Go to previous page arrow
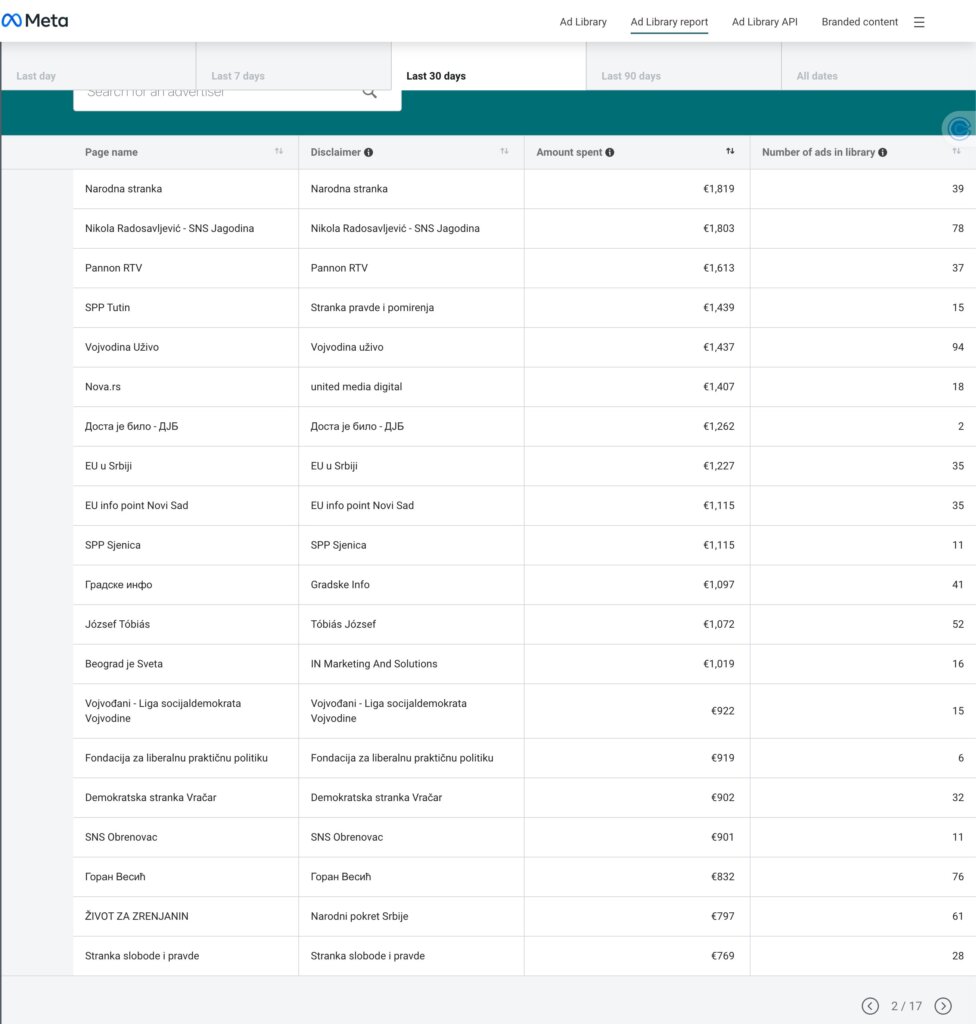This screenshot has height=1024, width=976. (870, 1006)
